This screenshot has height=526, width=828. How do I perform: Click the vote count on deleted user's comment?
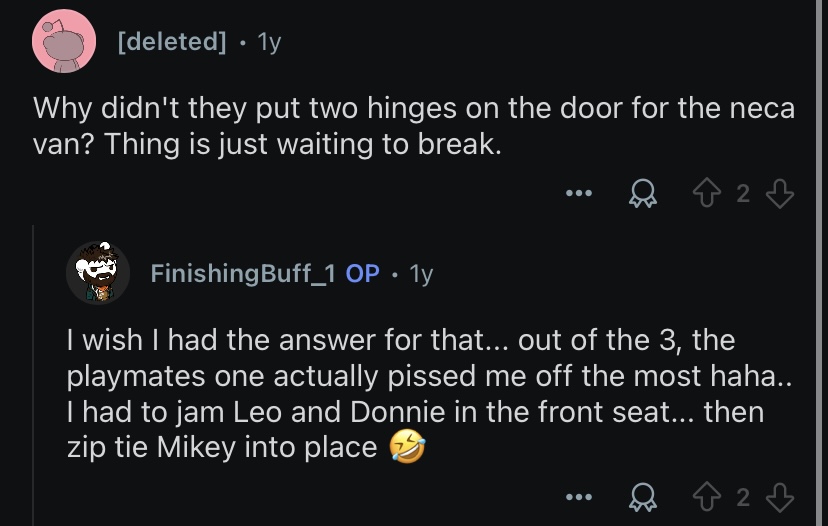(743, 194)
